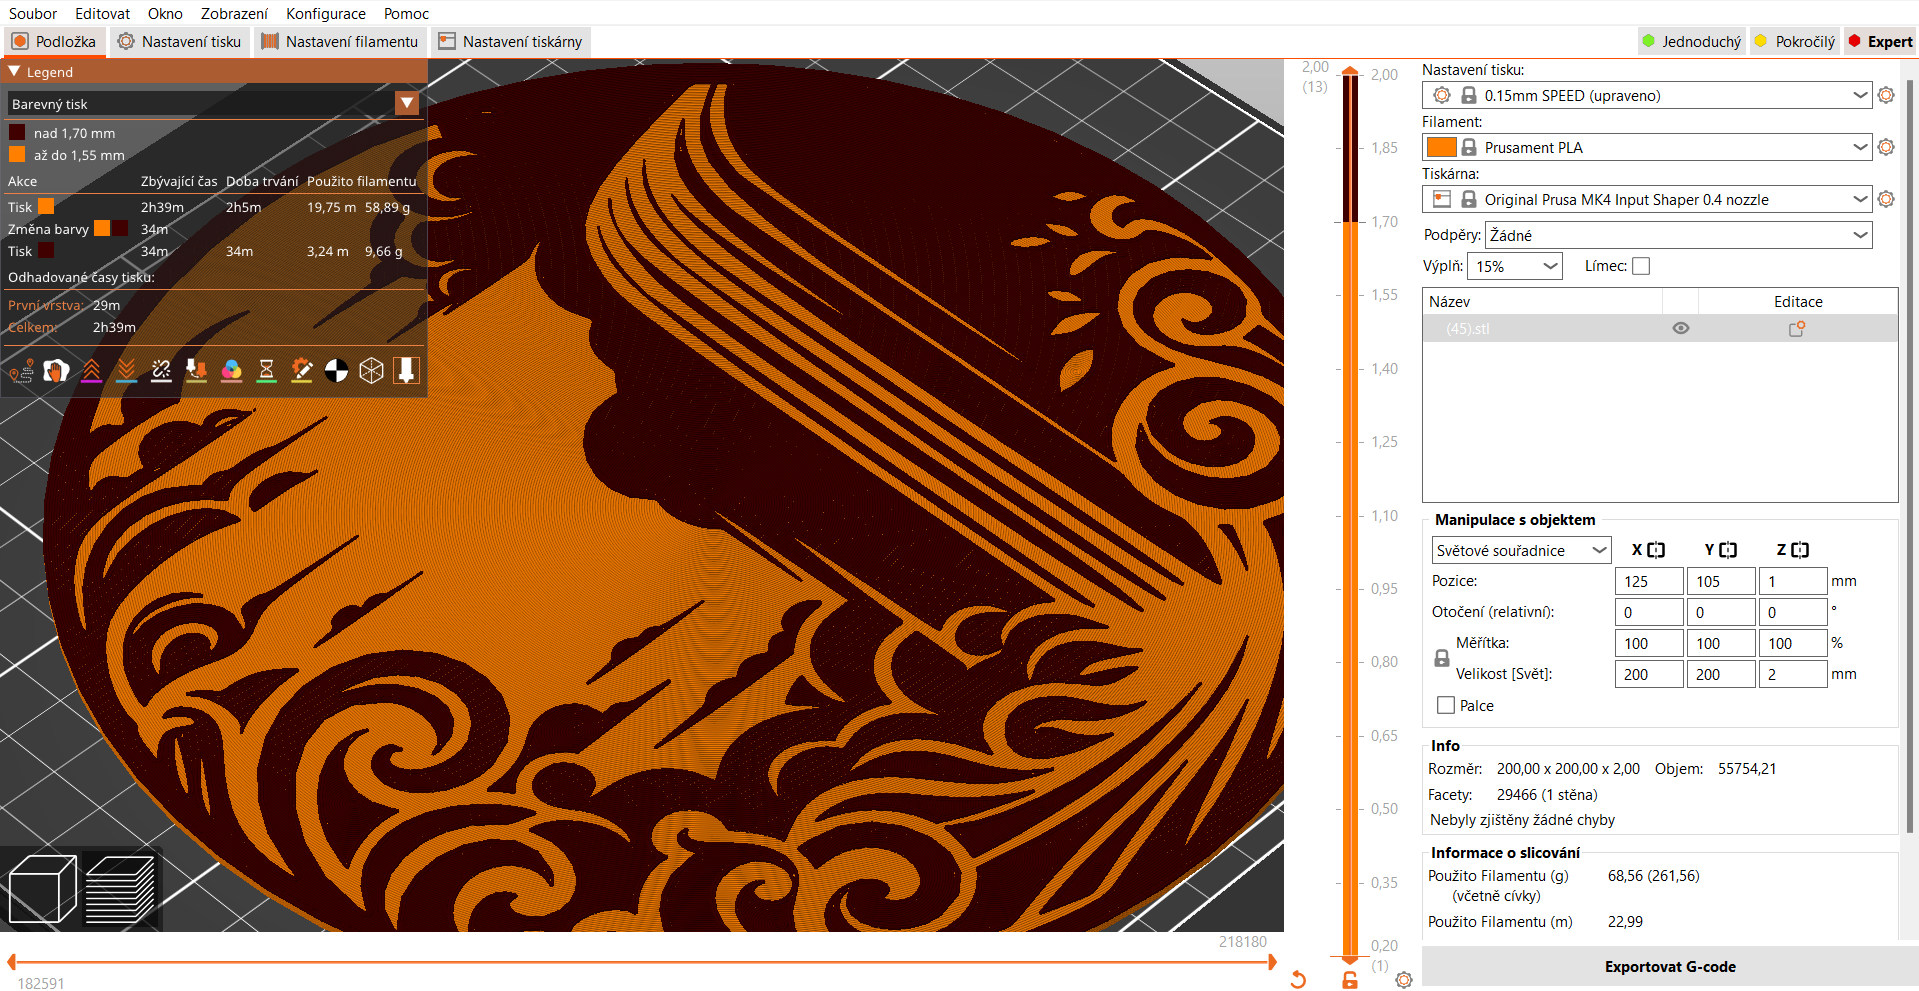1919x991 pixels.
Task: Reset vertical slider with undo arrow icon
Action: [x=1298, y=979]
